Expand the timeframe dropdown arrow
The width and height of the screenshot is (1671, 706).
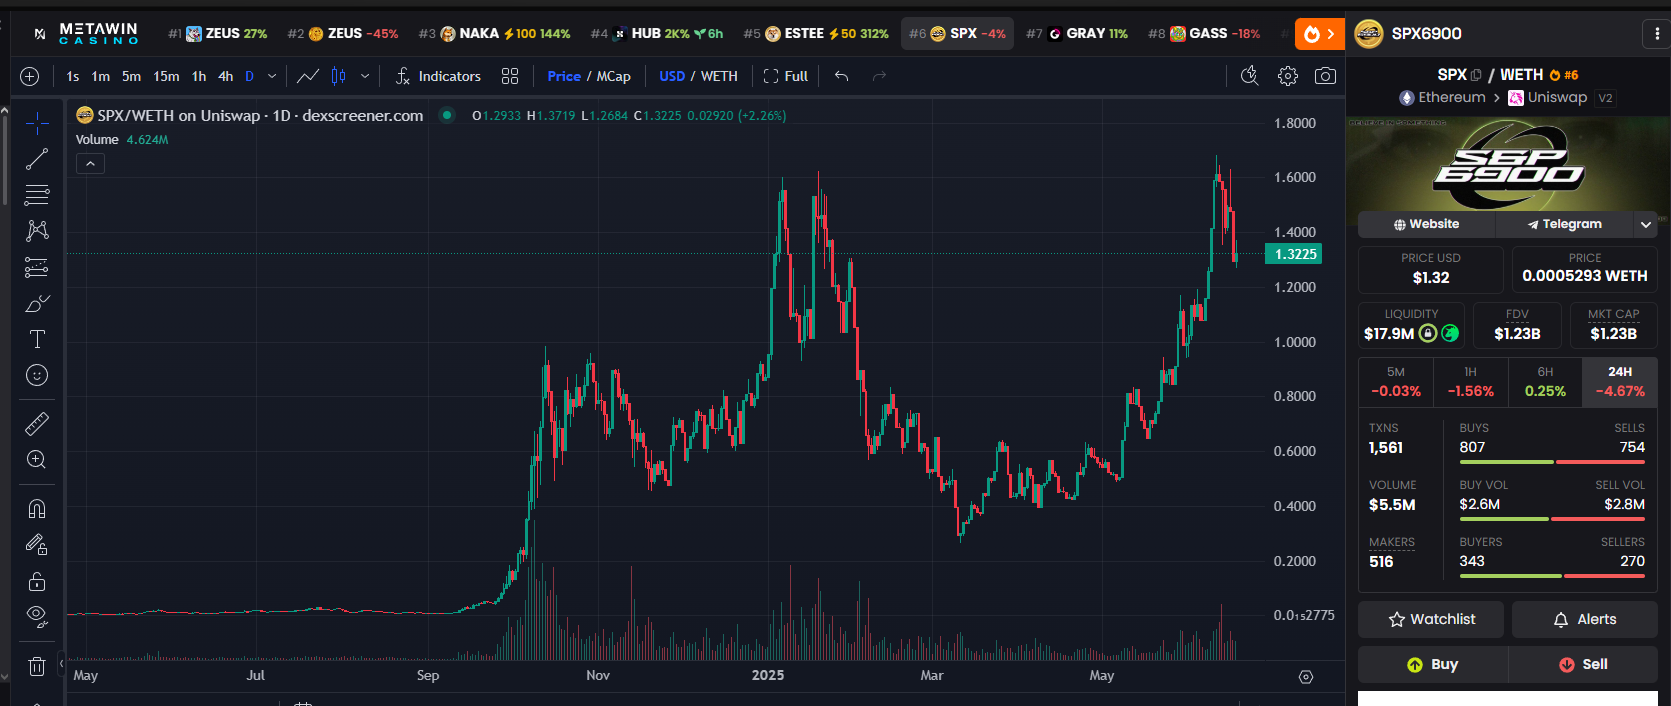pyautogui.click(x=272, y=76)
